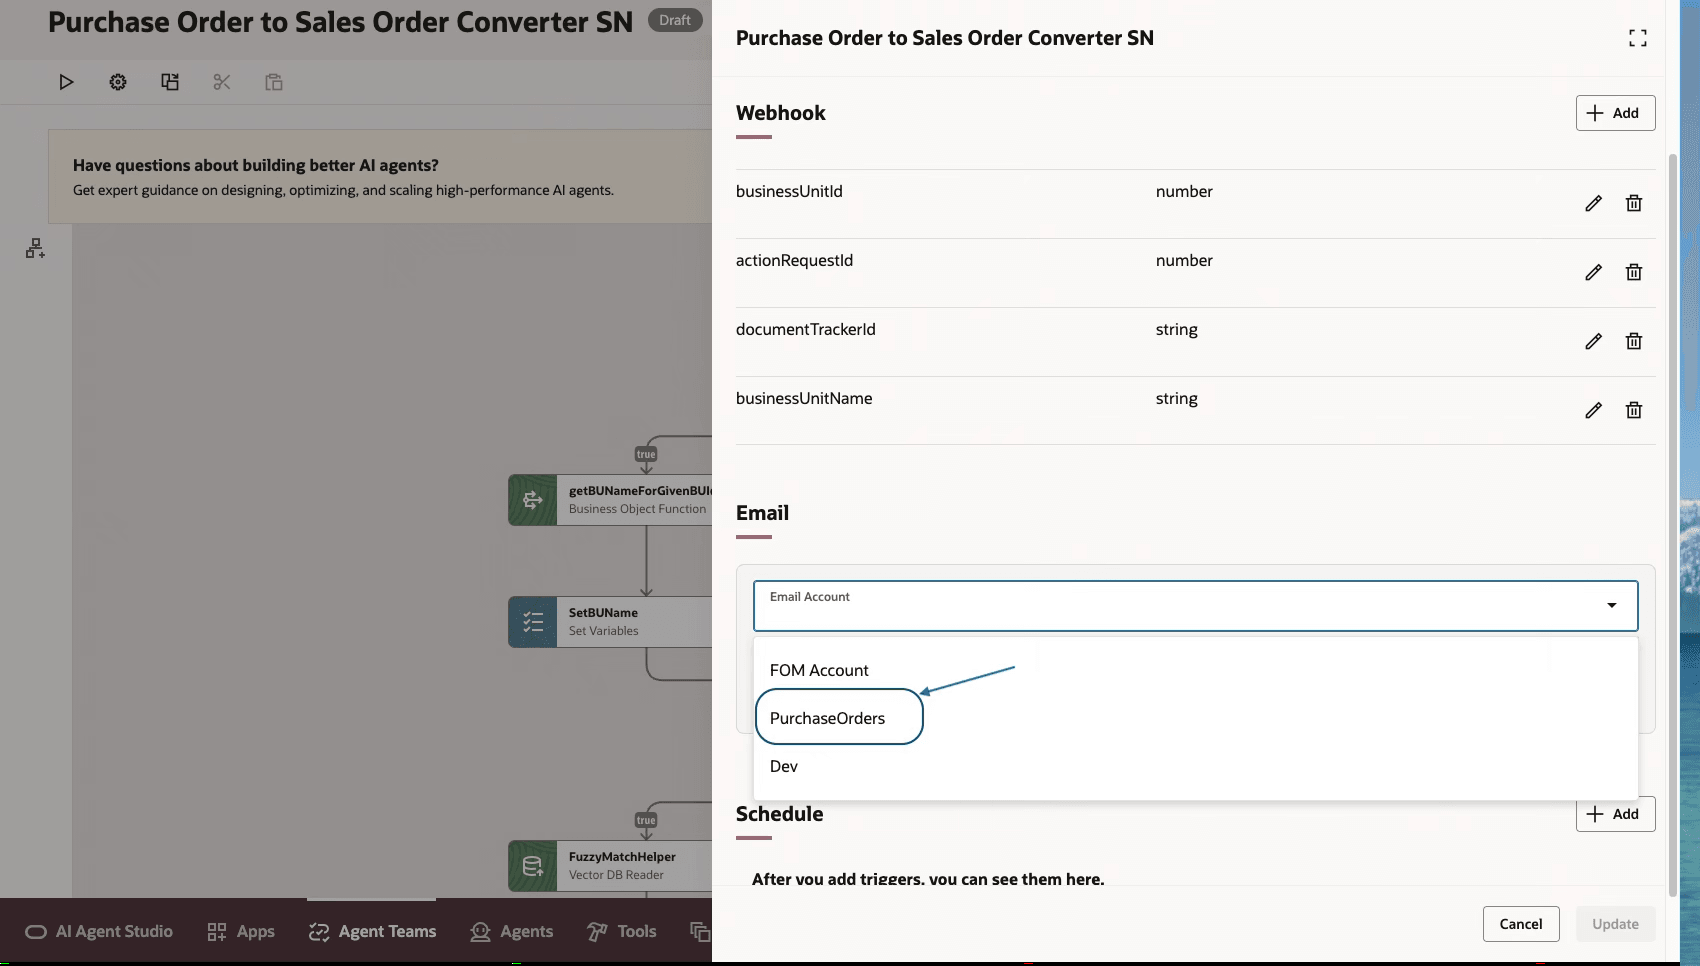Click the add node icon on canvas side
Viewport: 1700px width, 966px height.
click(35, 248)
